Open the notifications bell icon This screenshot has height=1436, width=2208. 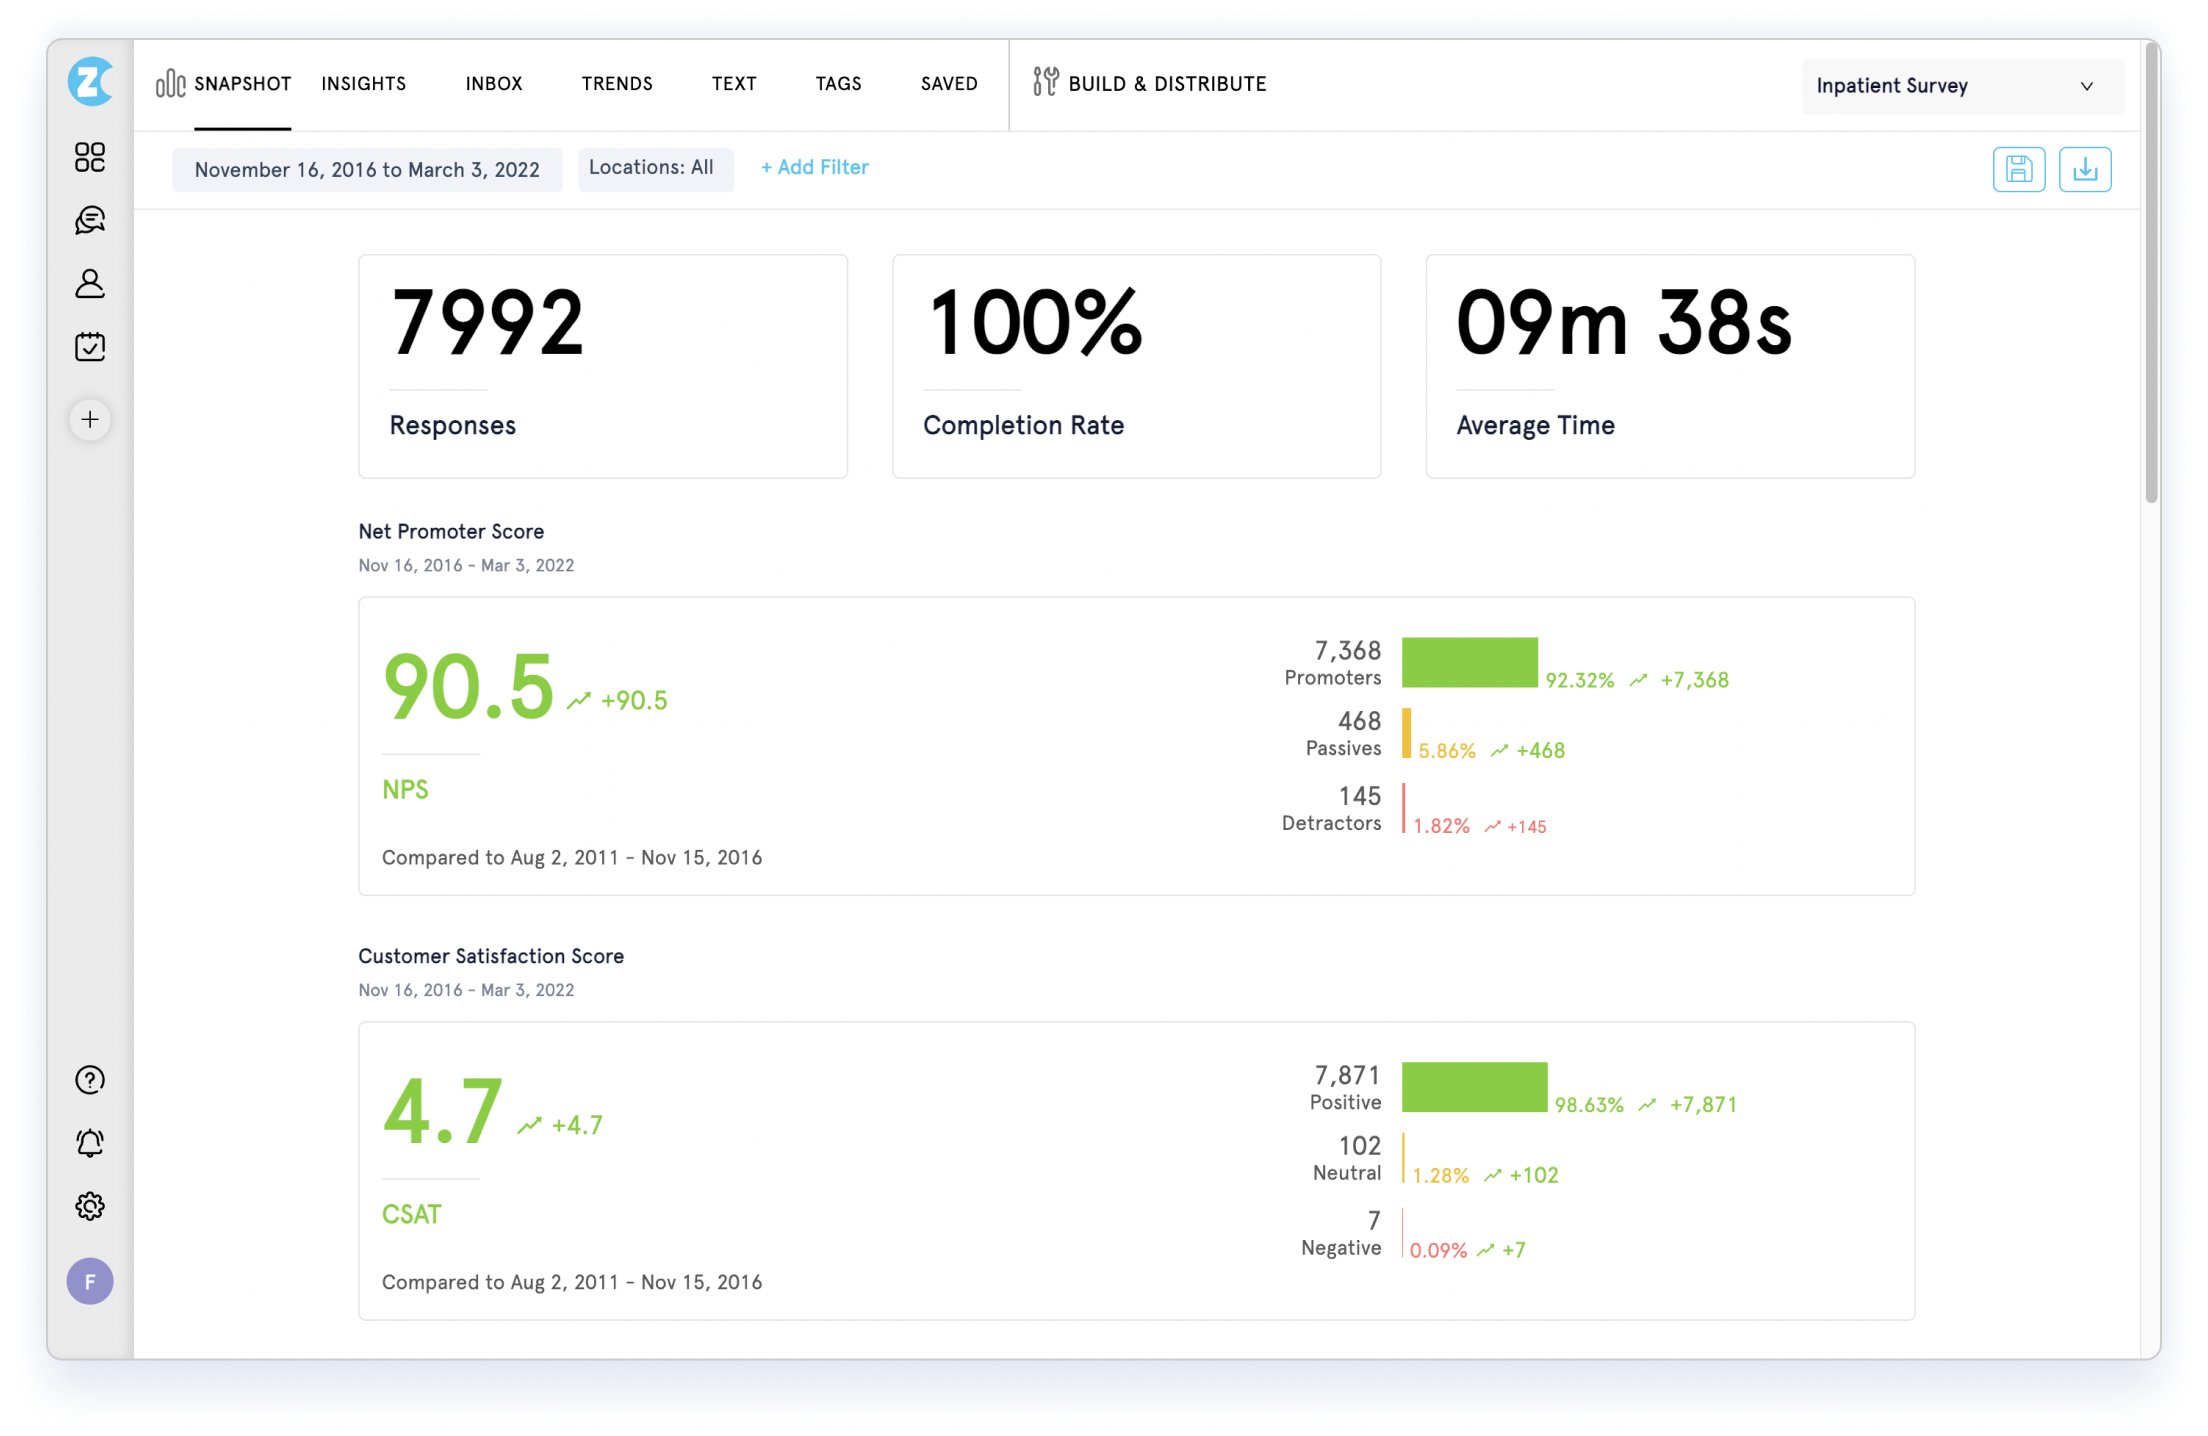coord(90,1143)
